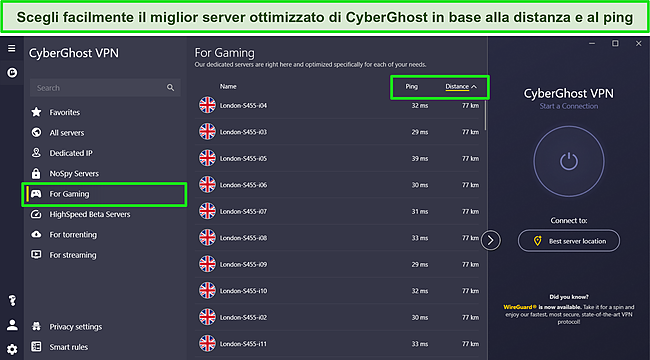Click the Privacy settings icon
Viewport: 650px width, 360px height.
(x=36, y=326)
